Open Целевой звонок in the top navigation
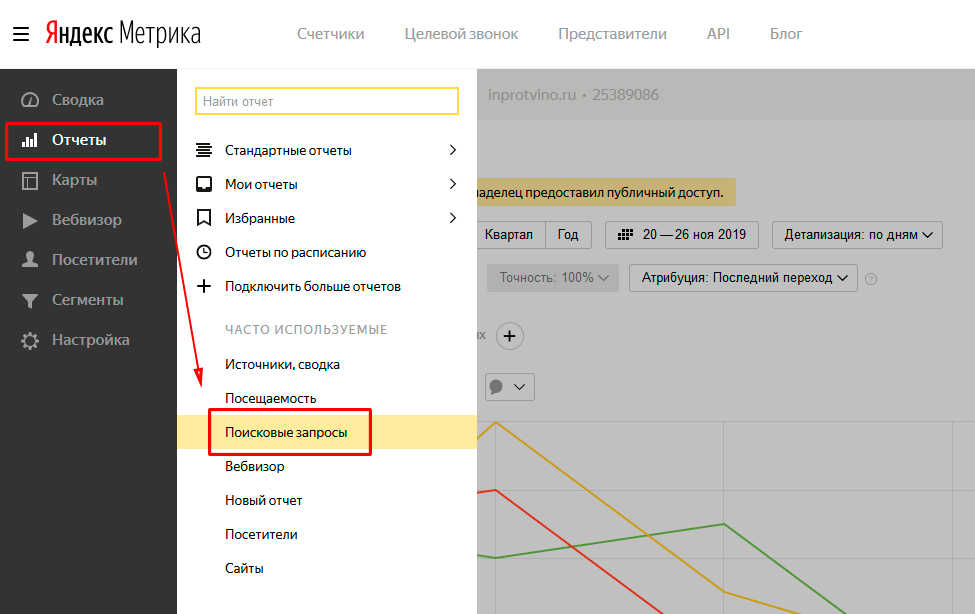The image size is (975, 614). 461,34
